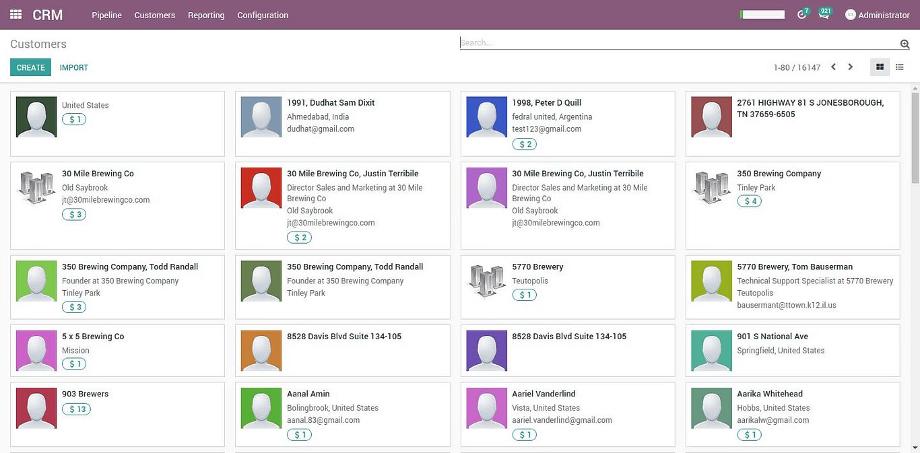Click the 30 Mile Brewing Co building icon
Screen dimensions: 920x453
click(36, 188)
